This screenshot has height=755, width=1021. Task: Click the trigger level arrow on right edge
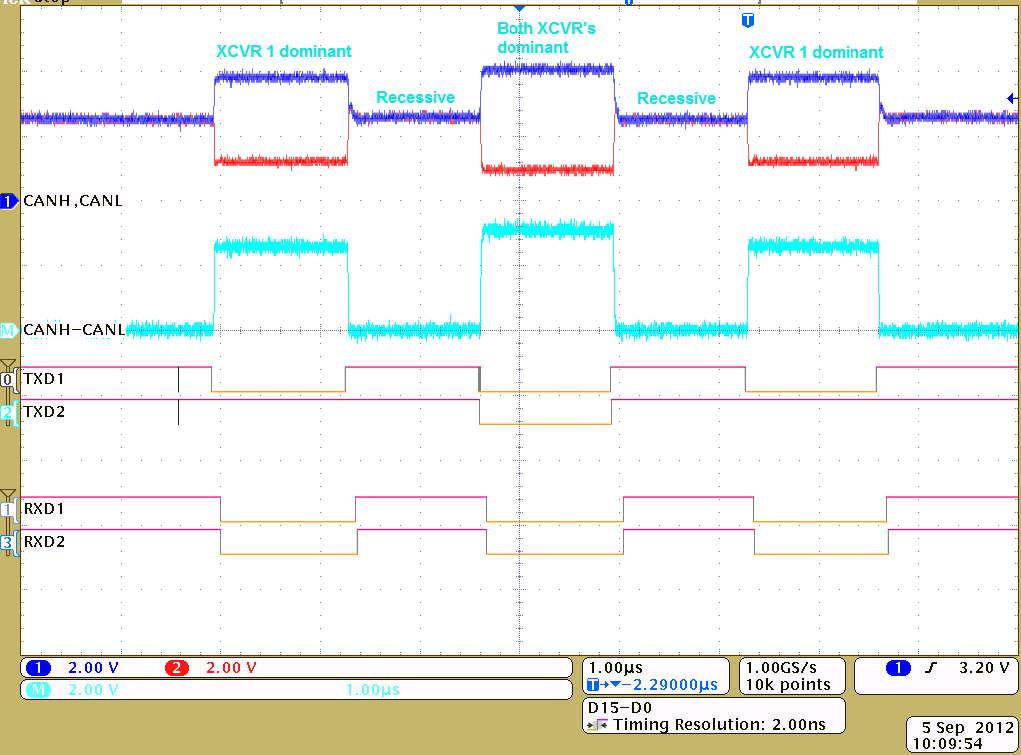point(1012,98)
